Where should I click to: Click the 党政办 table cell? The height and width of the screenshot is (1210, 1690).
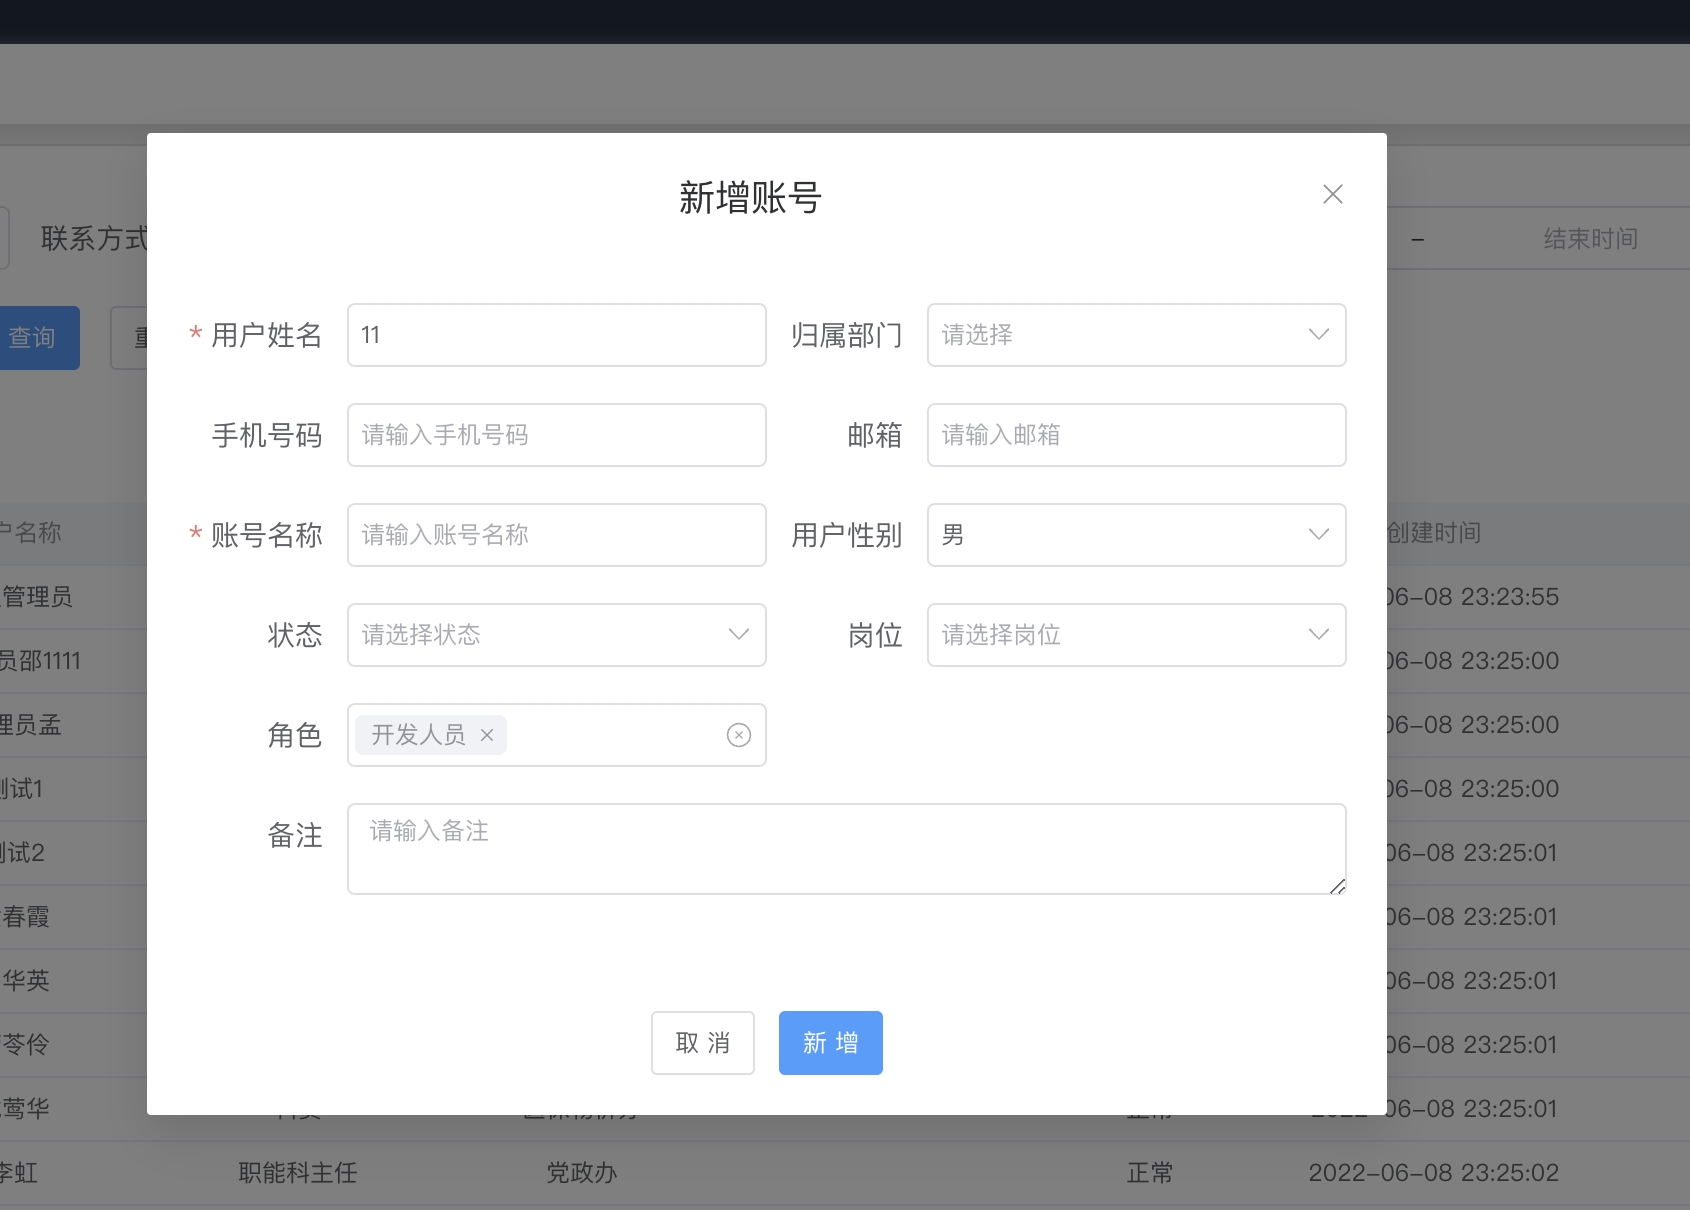582,1173
